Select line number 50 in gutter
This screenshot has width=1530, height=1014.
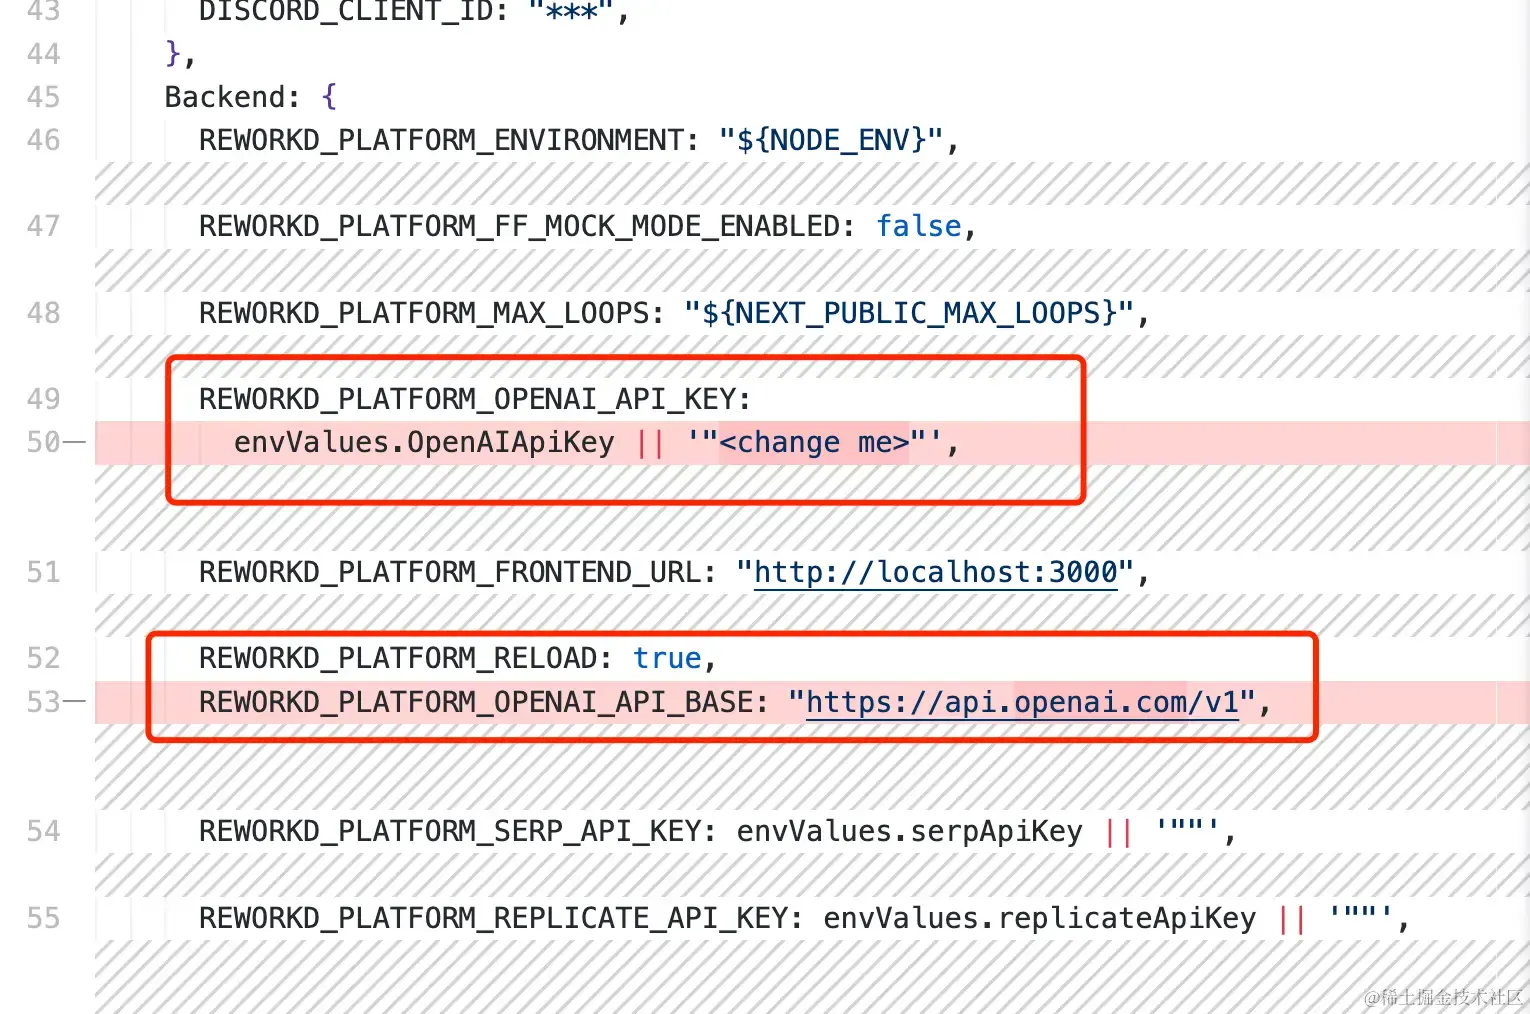(x=43, y=442)
